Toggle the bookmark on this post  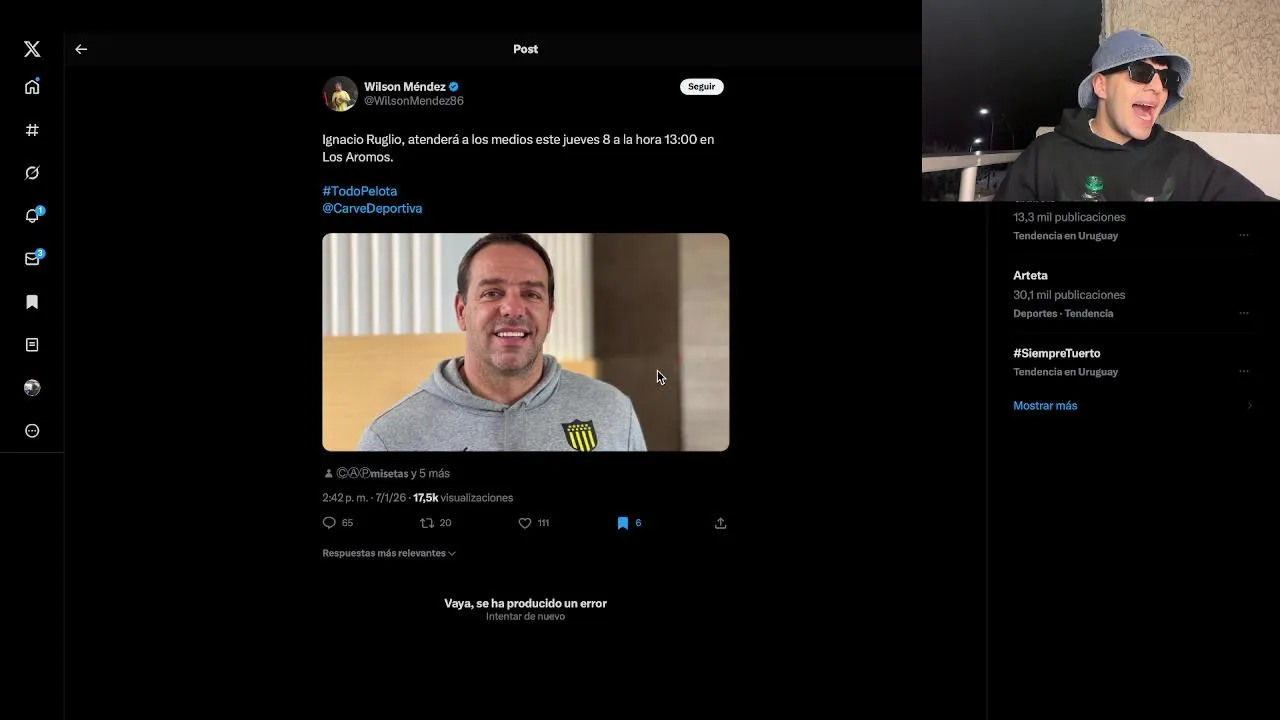(x=622, y=523)
